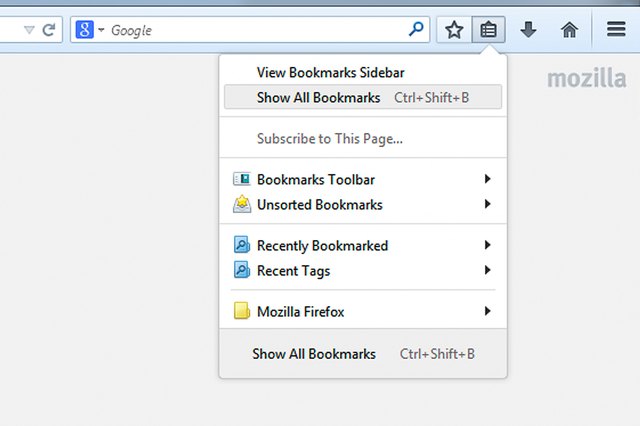
Task: Open the search engine dropdown arrow
Action: pyautogui.click(x=101, y=30)
